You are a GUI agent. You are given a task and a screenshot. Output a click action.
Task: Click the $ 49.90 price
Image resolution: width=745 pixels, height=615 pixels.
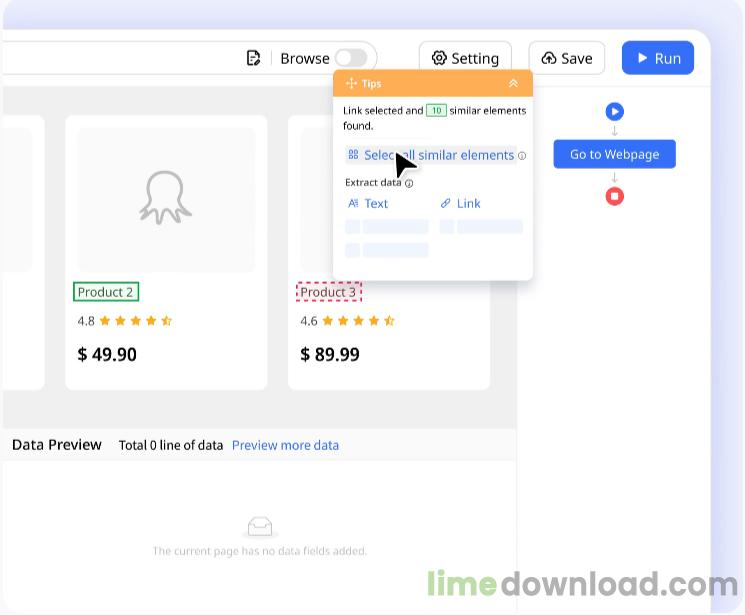point(107,355)
